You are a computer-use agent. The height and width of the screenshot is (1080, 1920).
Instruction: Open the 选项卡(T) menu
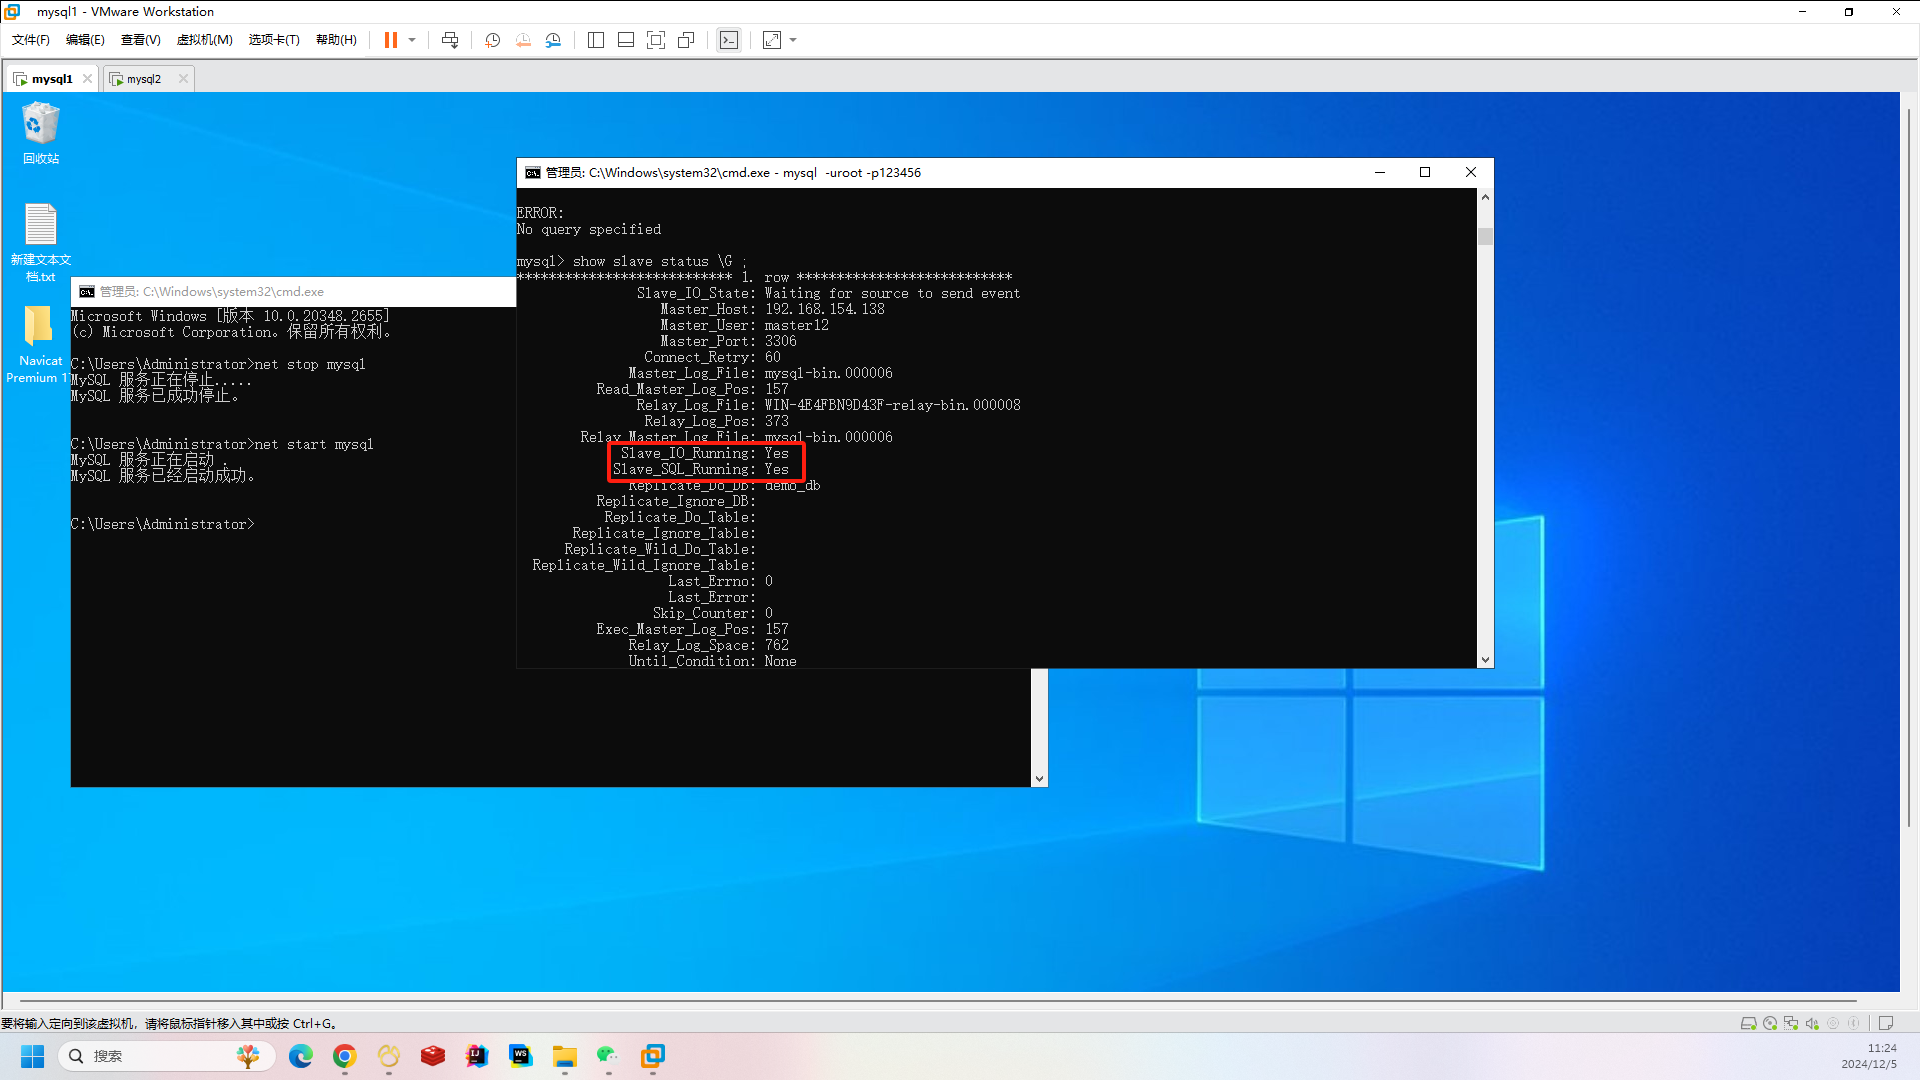tap(274, 40)
